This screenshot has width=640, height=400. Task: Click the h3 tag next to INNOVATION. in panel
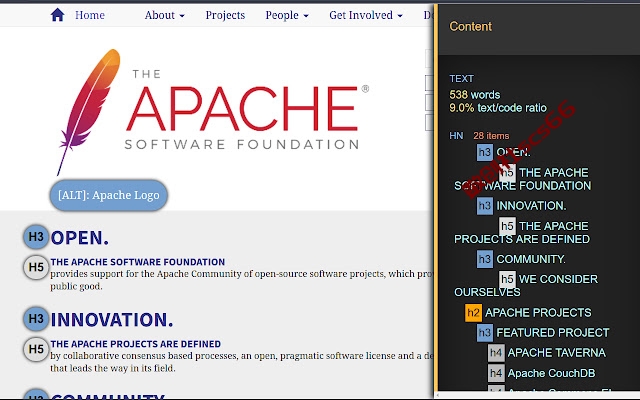pyautogui.click(x=484, y=206)
